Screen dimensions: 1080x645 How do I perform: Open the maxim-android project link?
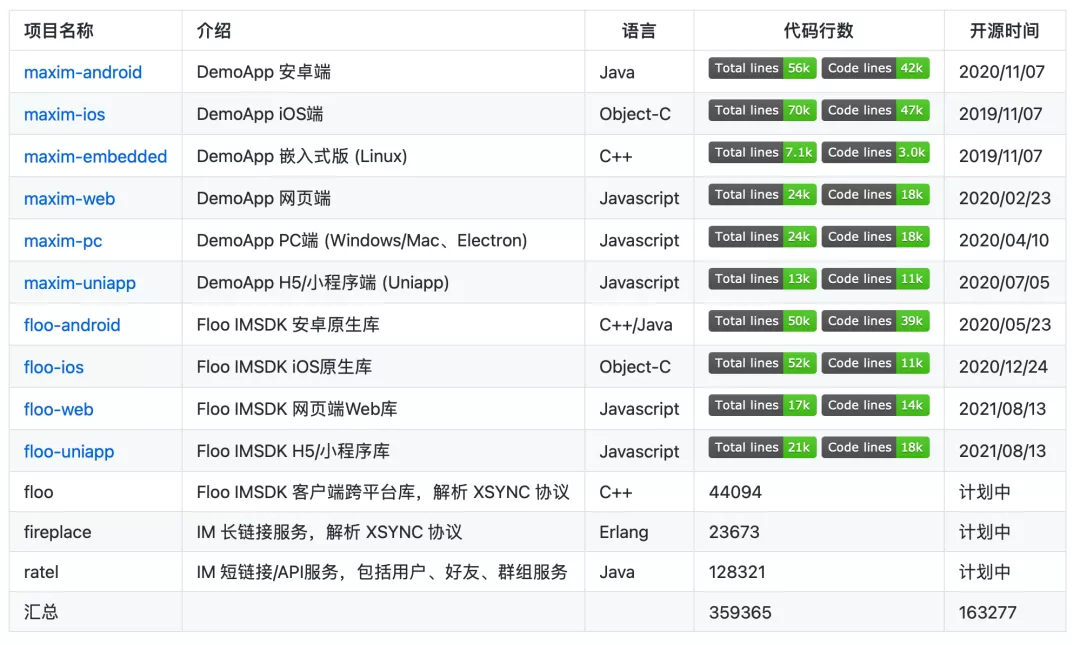[x=83, y=72]
